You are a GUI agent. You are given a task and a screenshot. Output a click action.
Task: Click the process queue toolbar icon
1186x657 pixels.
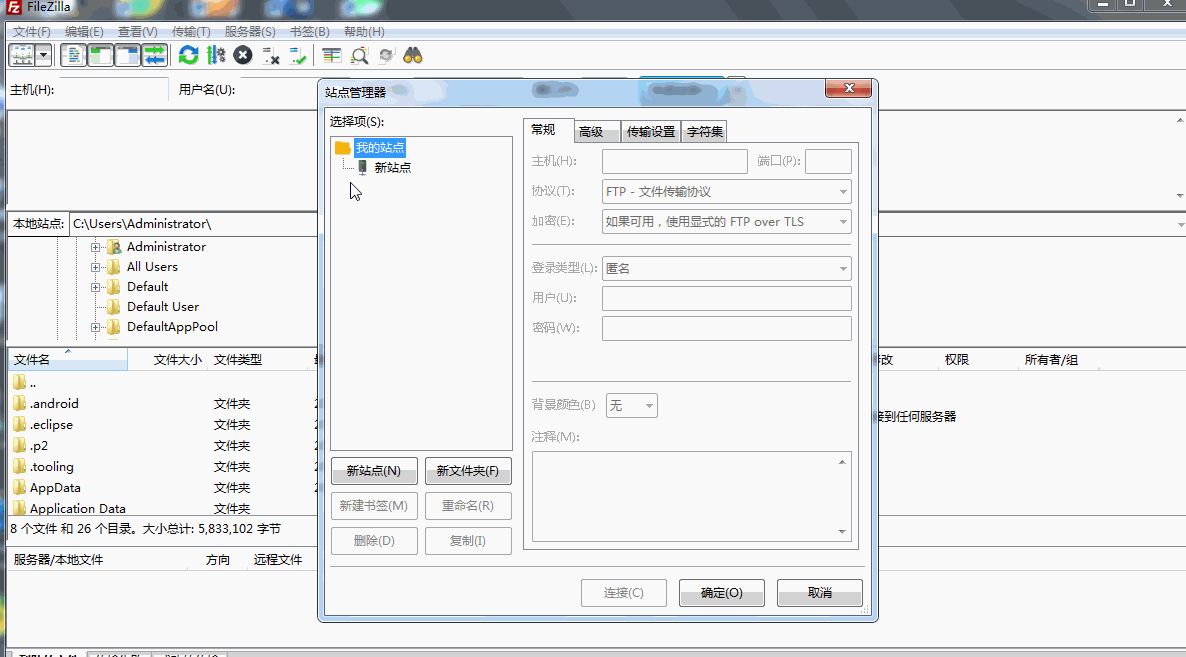(216, 55)
